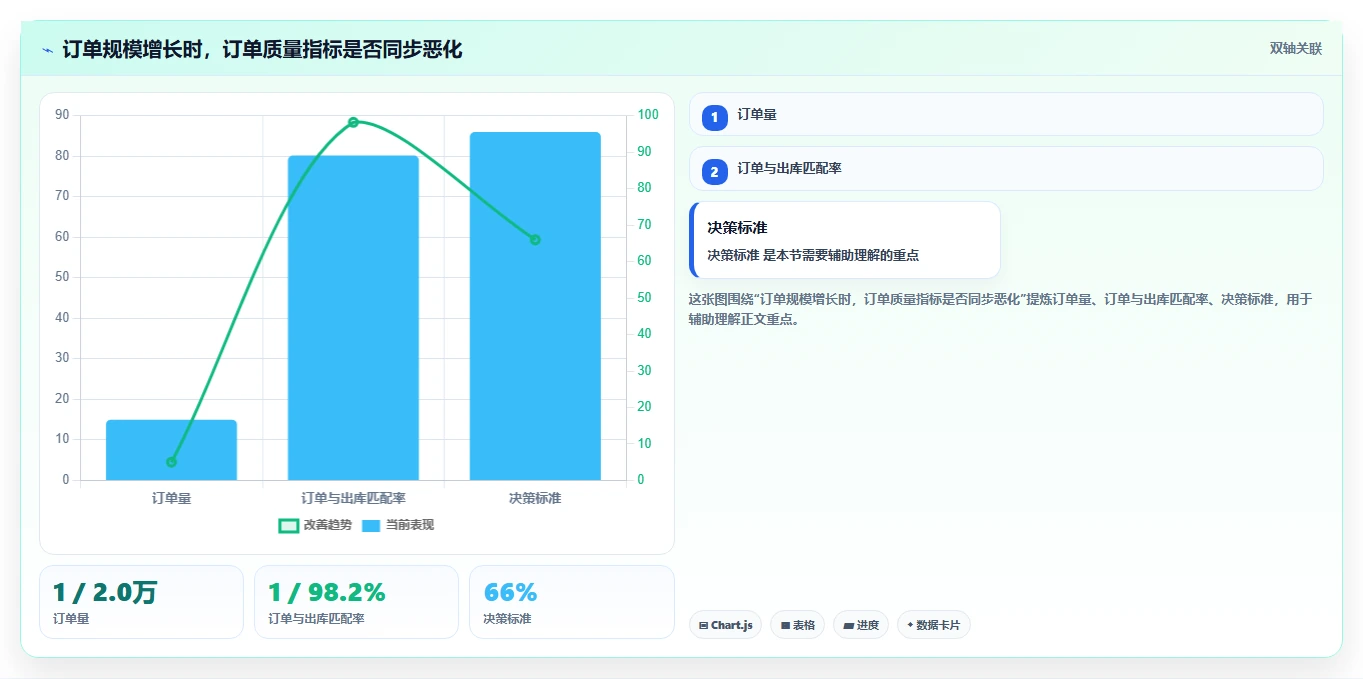This screenshot has width=1363, height=679.
Task: Select the 66% 决策标准 stat card
Action: pyautogui.click(x=571, y=602)
